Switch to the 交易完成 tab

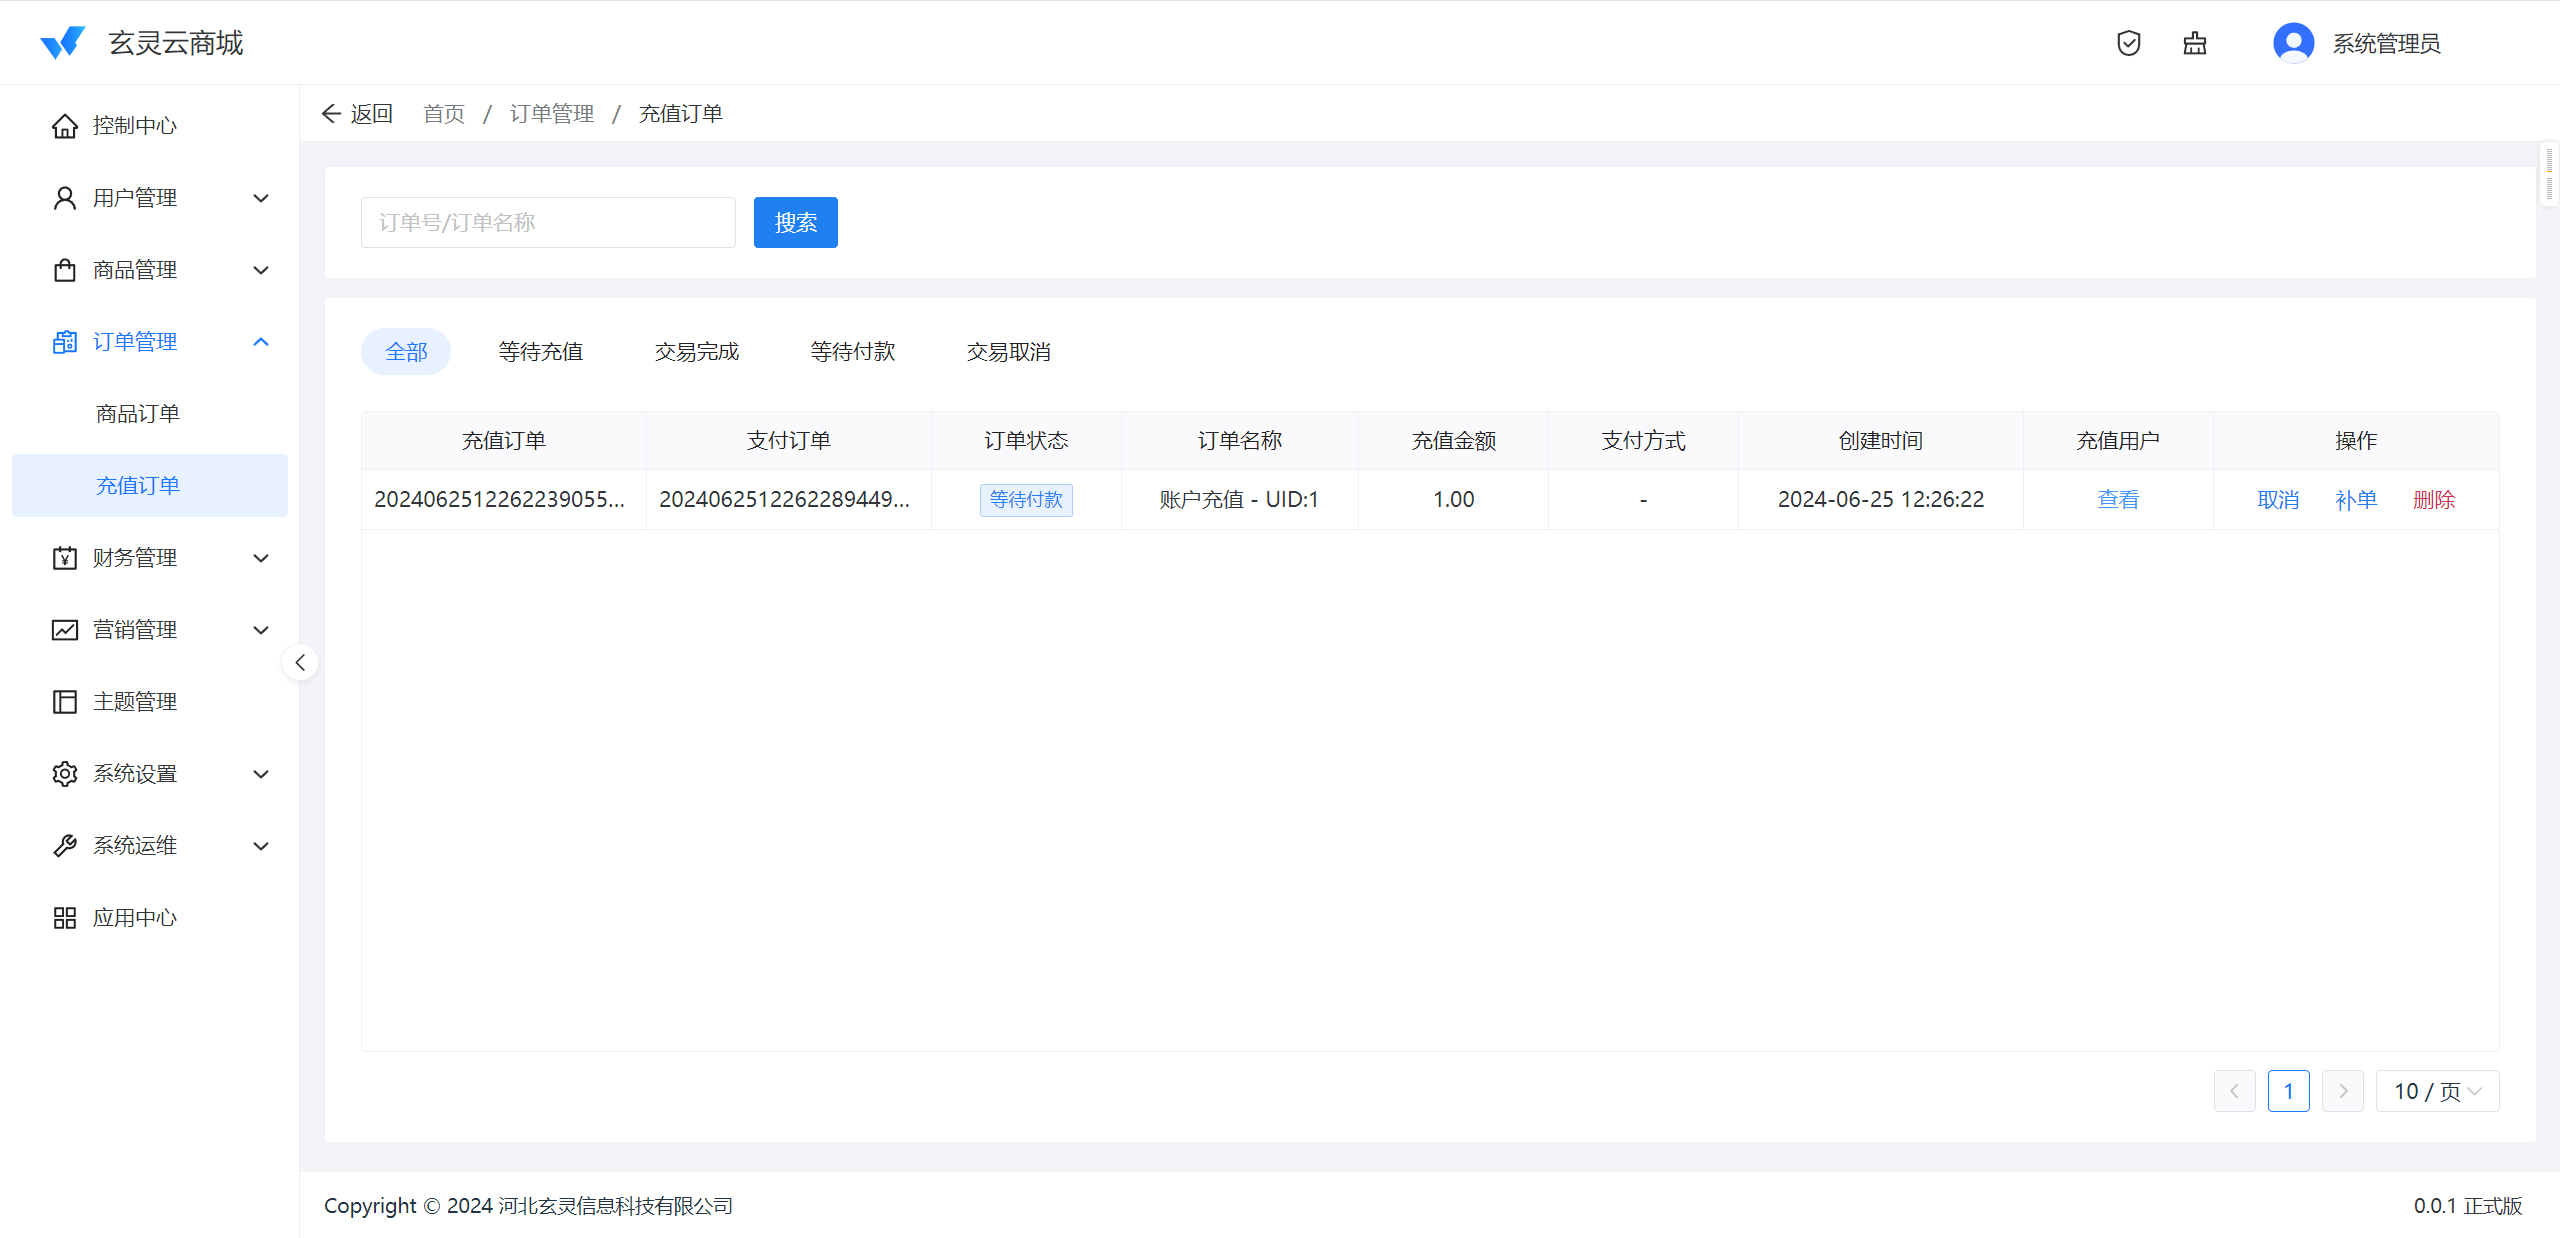click(696, 352)
